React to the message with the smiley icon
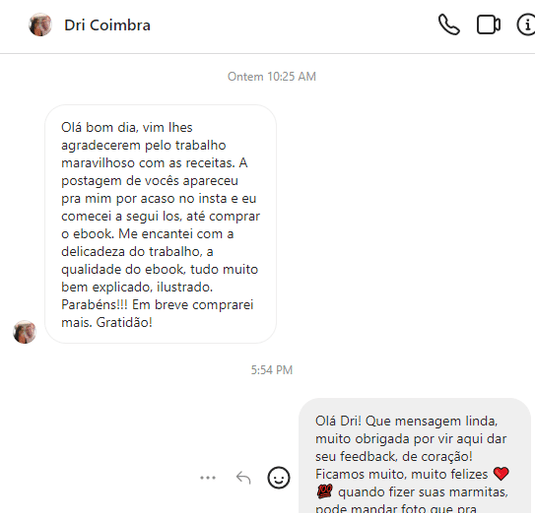Image resolution: width=535 pixels, height=513 pixels. click(278, 478)
